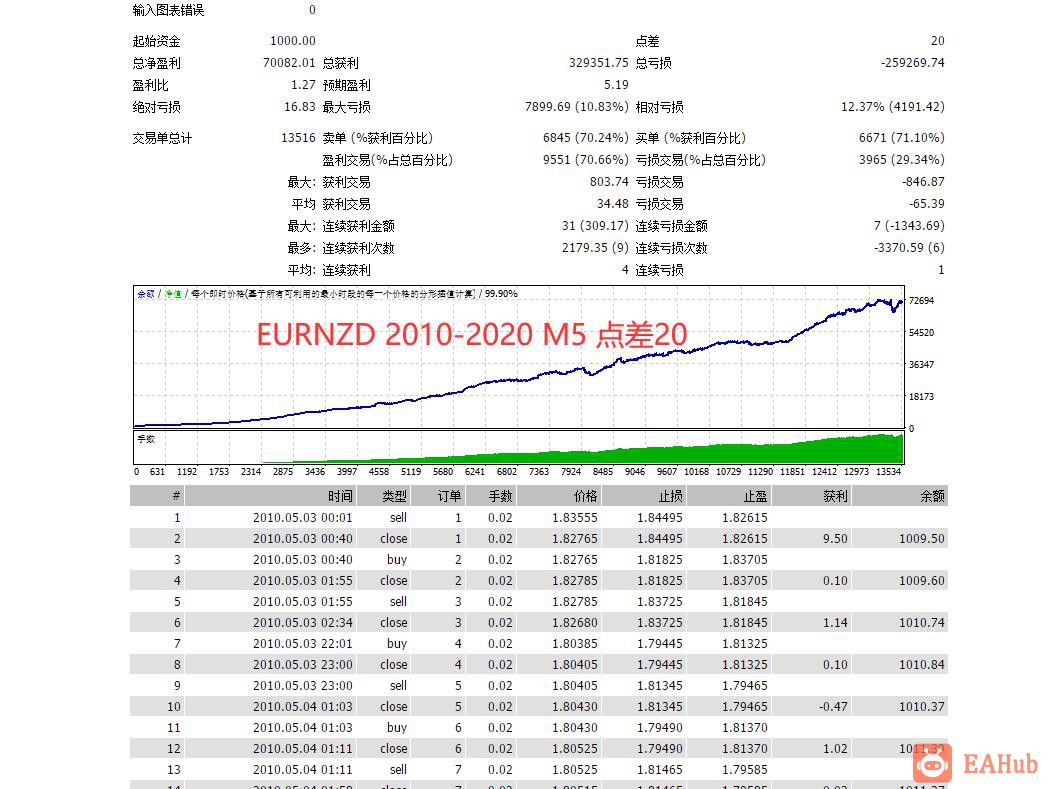The height and width of the screenshot is (789, 1052).
Task: Click the EAHub robot logo icon
Action: click(932, 764)
